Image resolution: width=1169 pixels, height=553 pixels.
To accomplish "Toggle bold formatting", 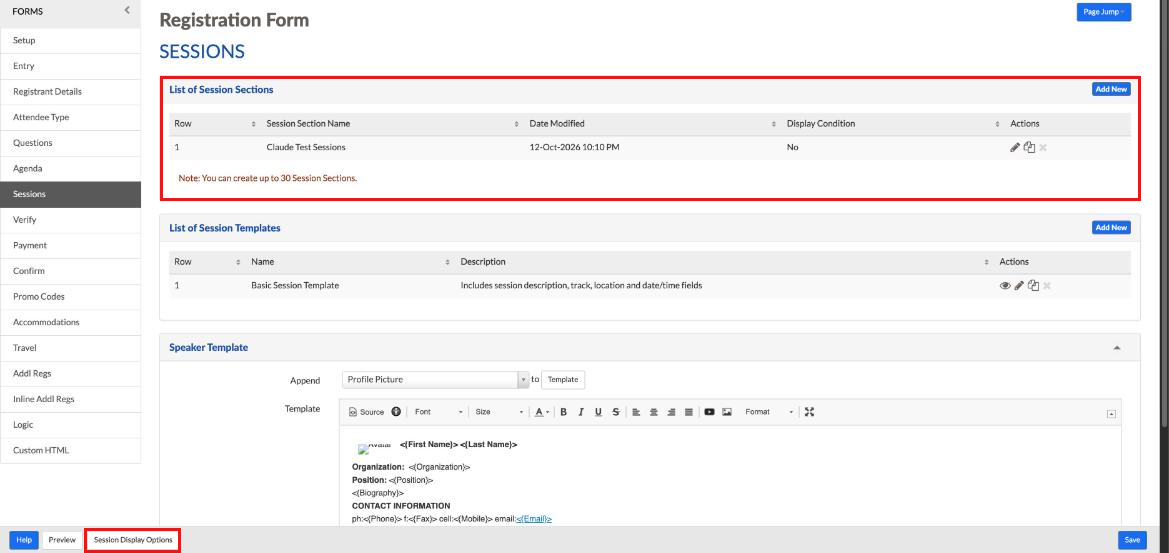I will pos(564,412).
